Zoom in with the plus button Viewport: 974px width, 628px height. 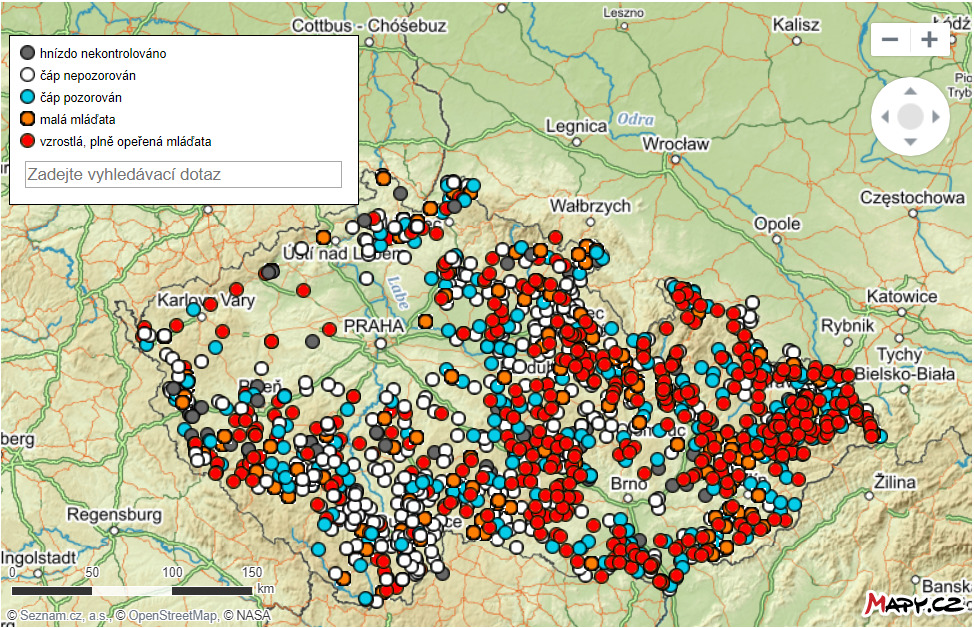click(x=929, y=40)
